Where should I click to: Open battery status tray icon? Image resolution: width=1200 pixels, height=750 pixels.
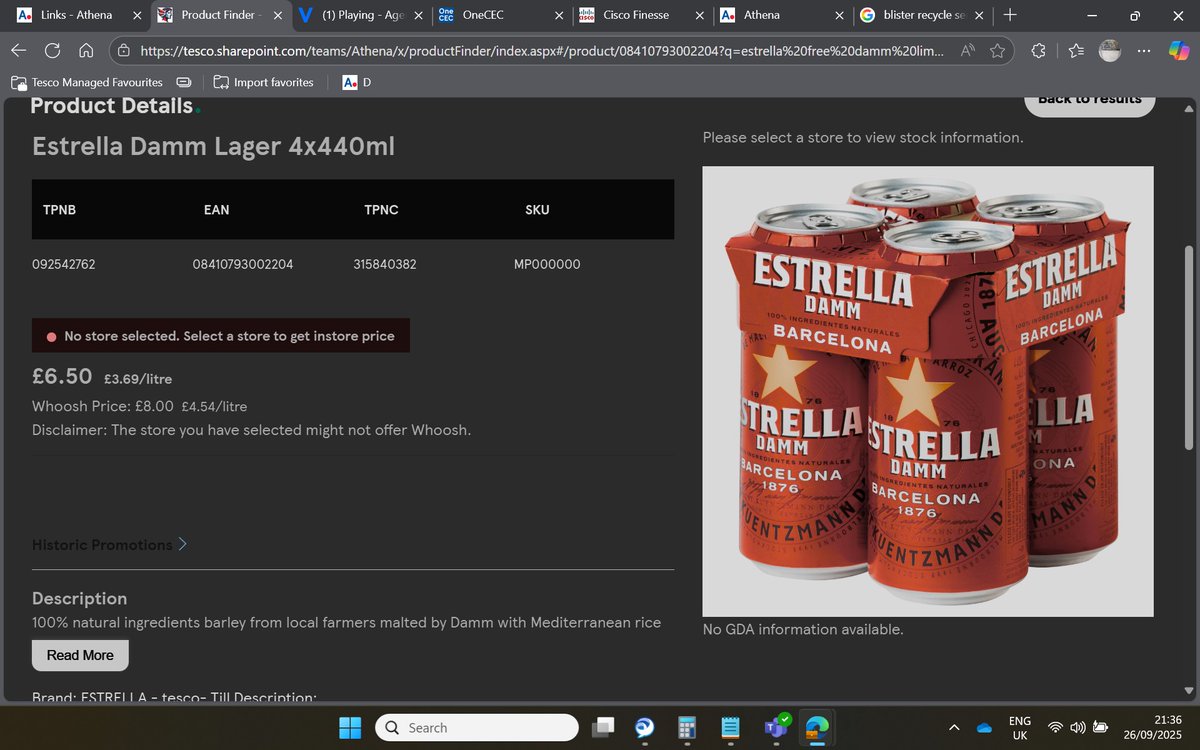pyautogui.click(x=1101, y=727)
